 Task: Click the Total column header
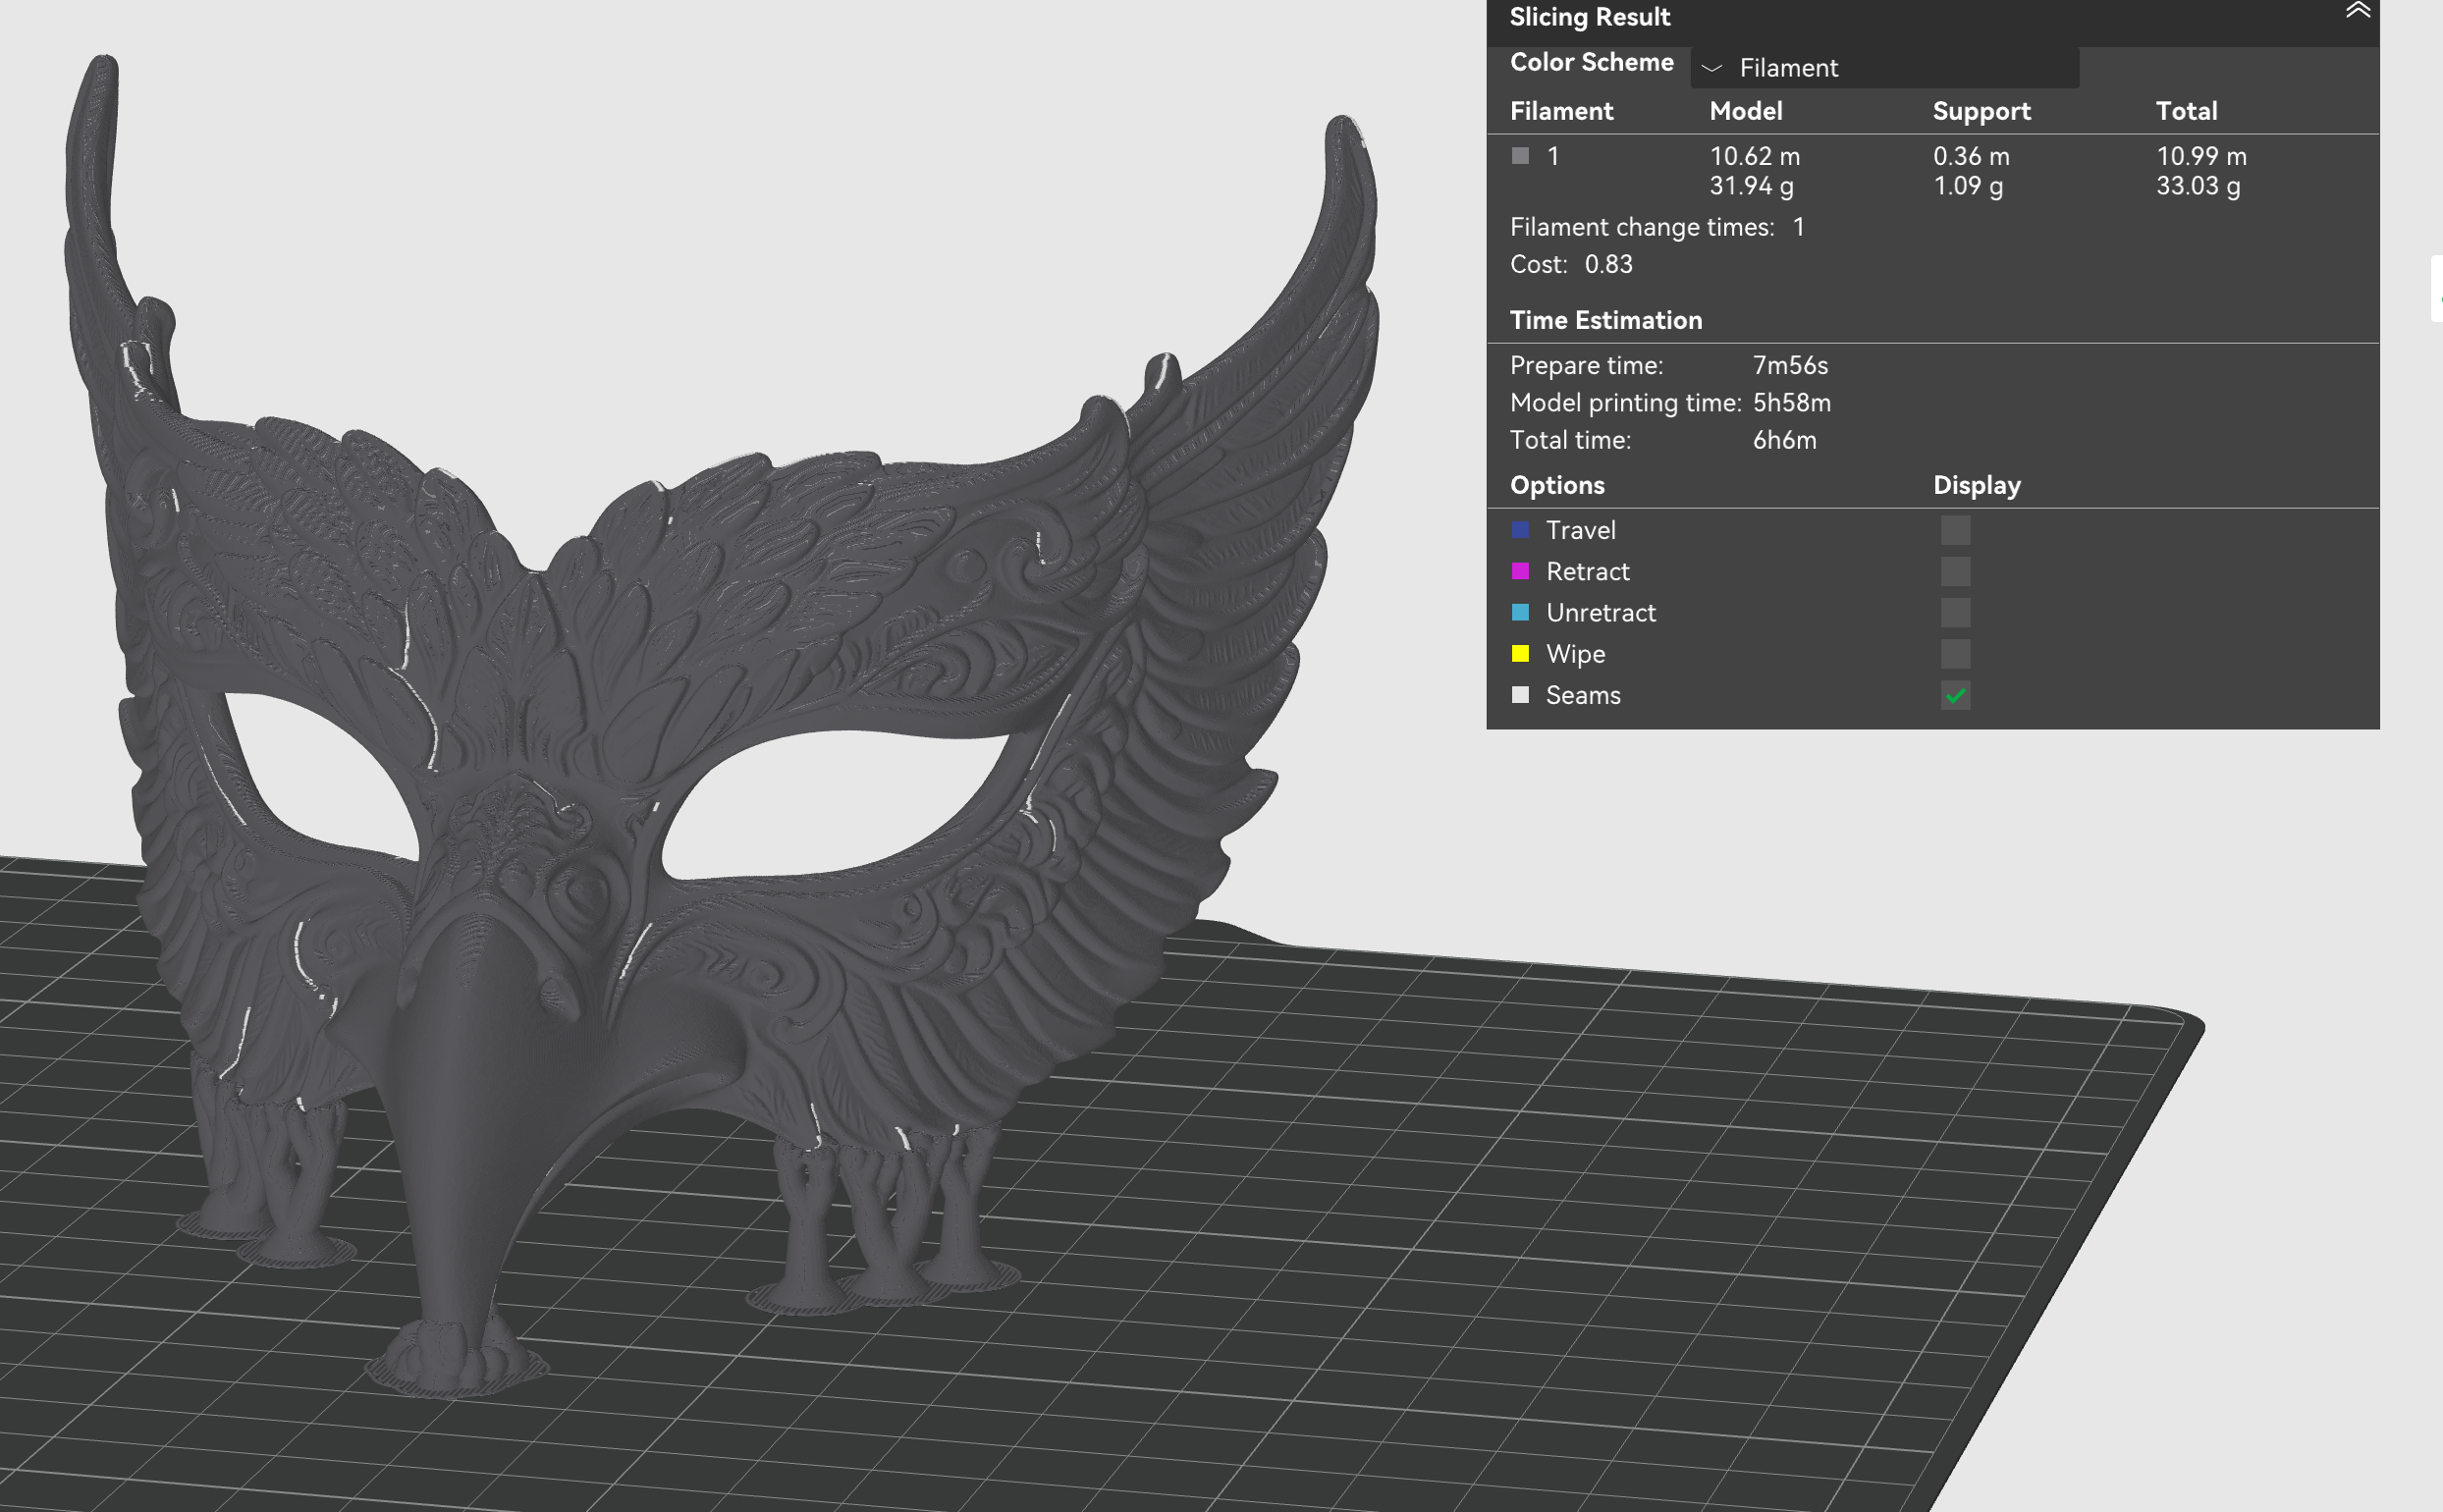coord(2186,111)
